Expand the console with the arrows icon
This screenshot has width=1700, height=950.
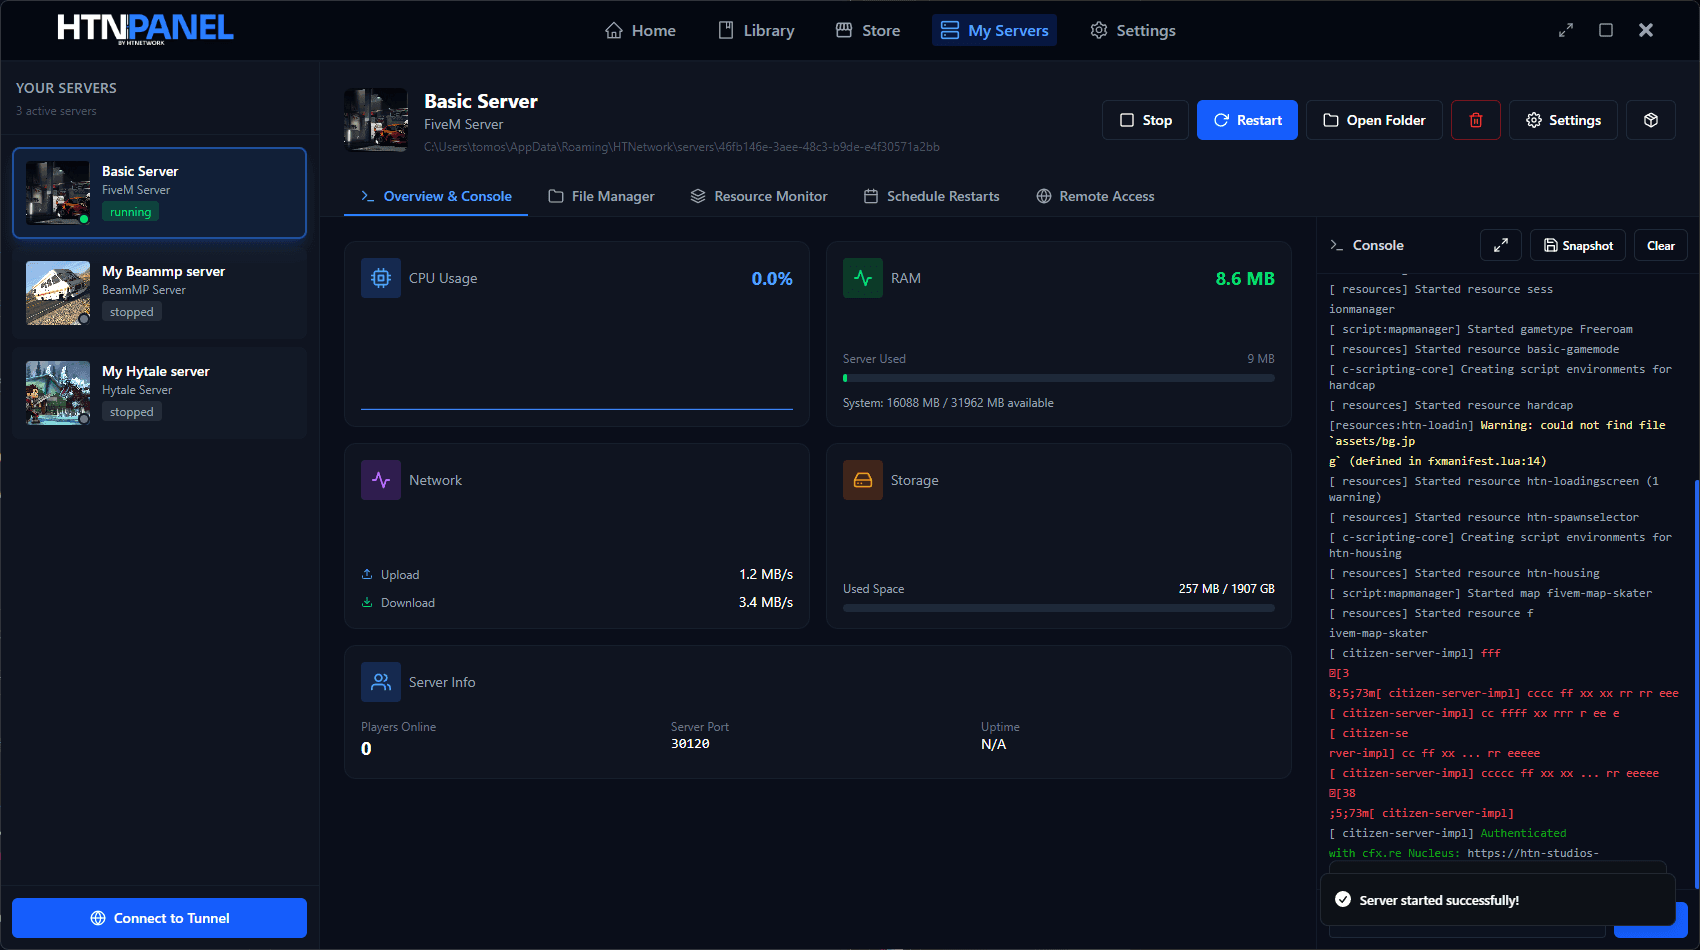click(x=1501, y=245)
